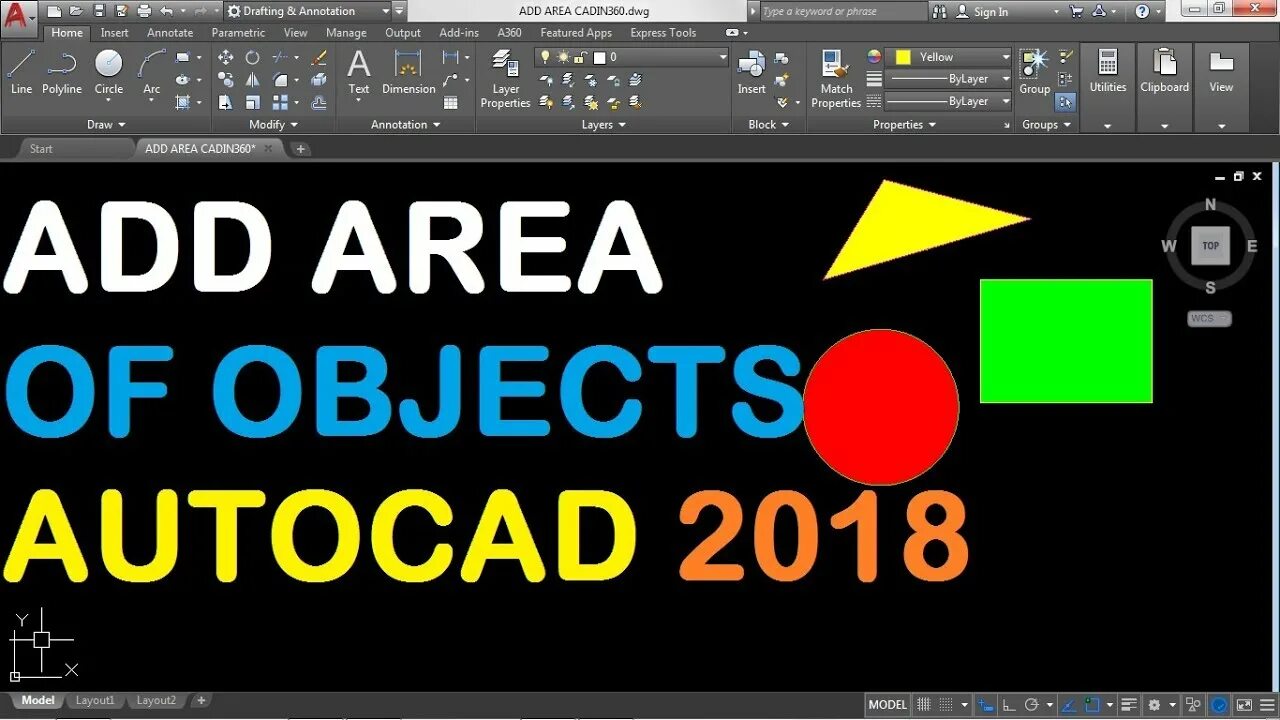Click the Plot (print) icon
1280x720 pixels.
(144, 11)
